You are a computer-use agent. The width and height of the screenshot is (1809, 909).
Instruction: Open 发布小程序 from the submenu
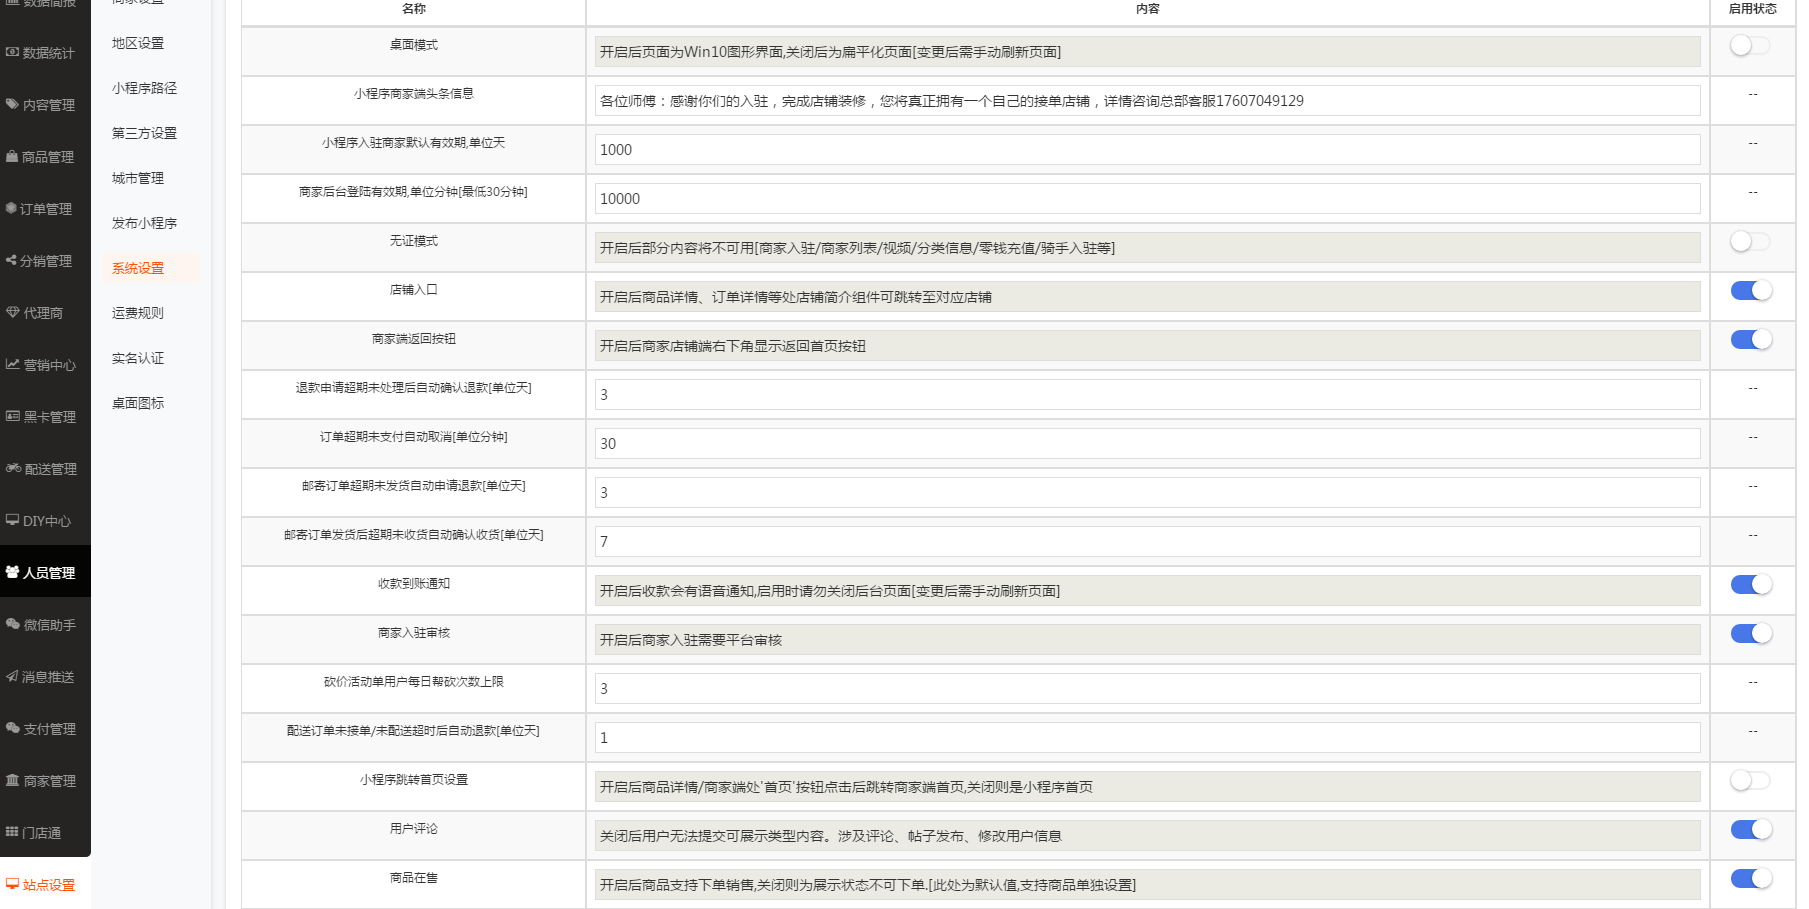(144, 223)
